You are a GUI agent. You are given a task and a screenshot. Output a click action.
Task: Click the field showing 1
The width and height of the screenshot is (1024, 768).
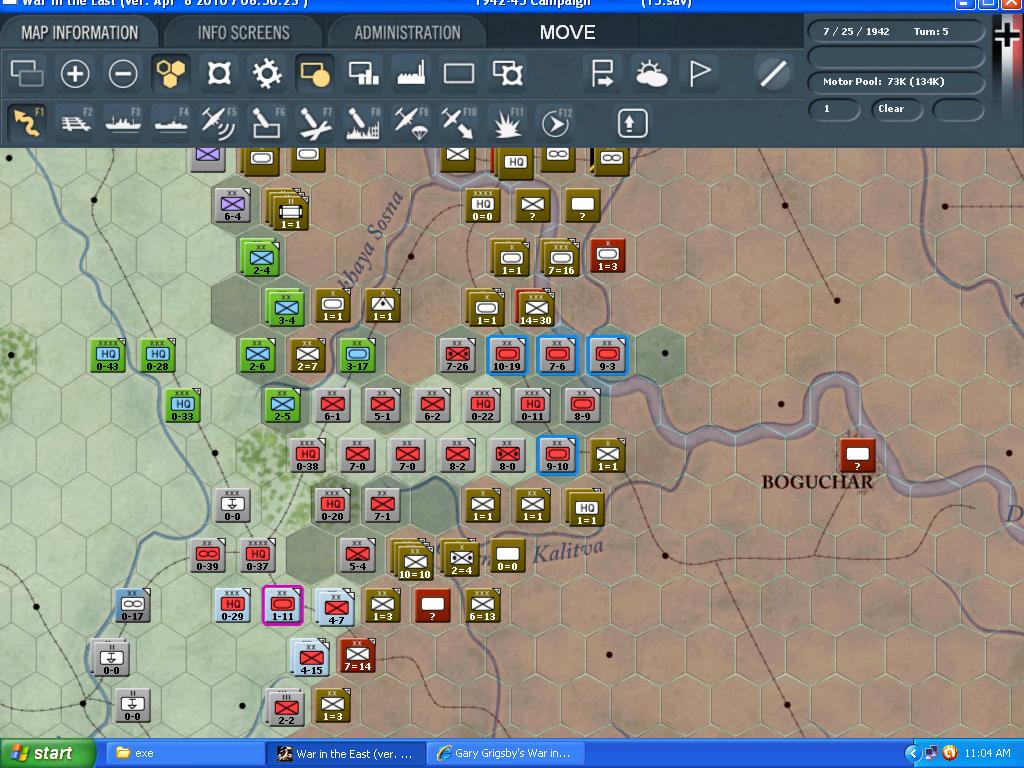(834, 109)
